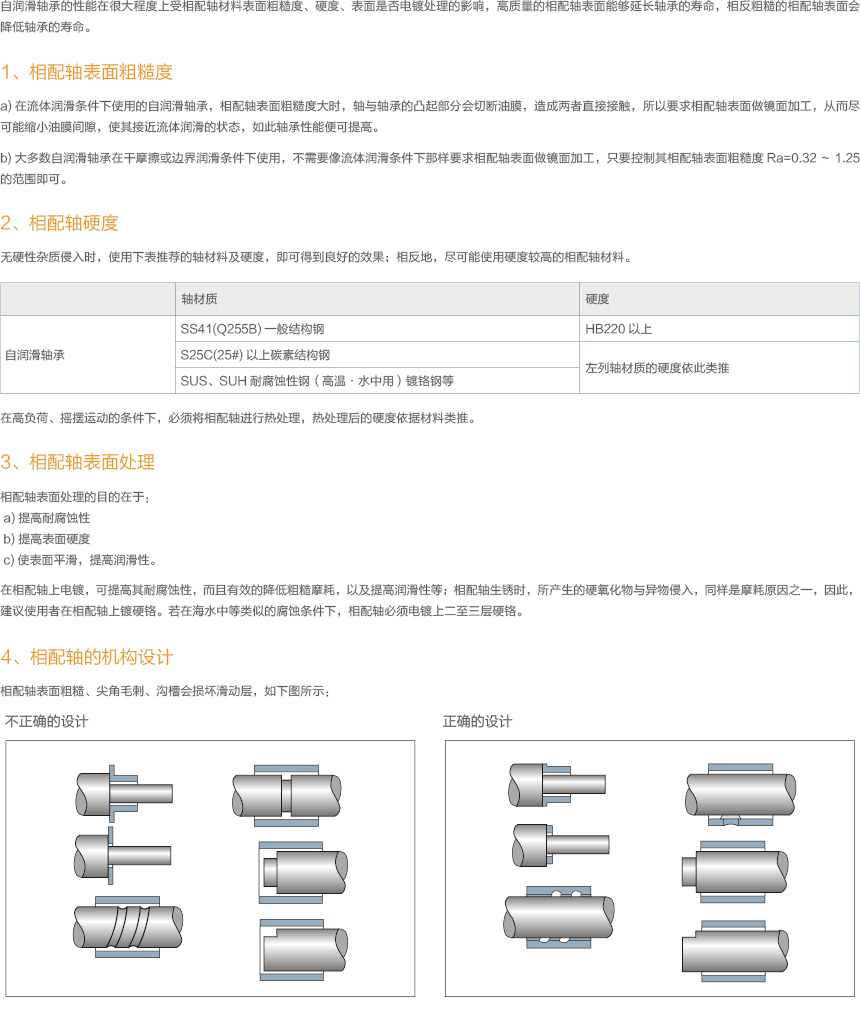Viewport: 860px width, 1024px height.
Task: Click heading 4、相配轴的机构设计
Action: coord(87,657)
